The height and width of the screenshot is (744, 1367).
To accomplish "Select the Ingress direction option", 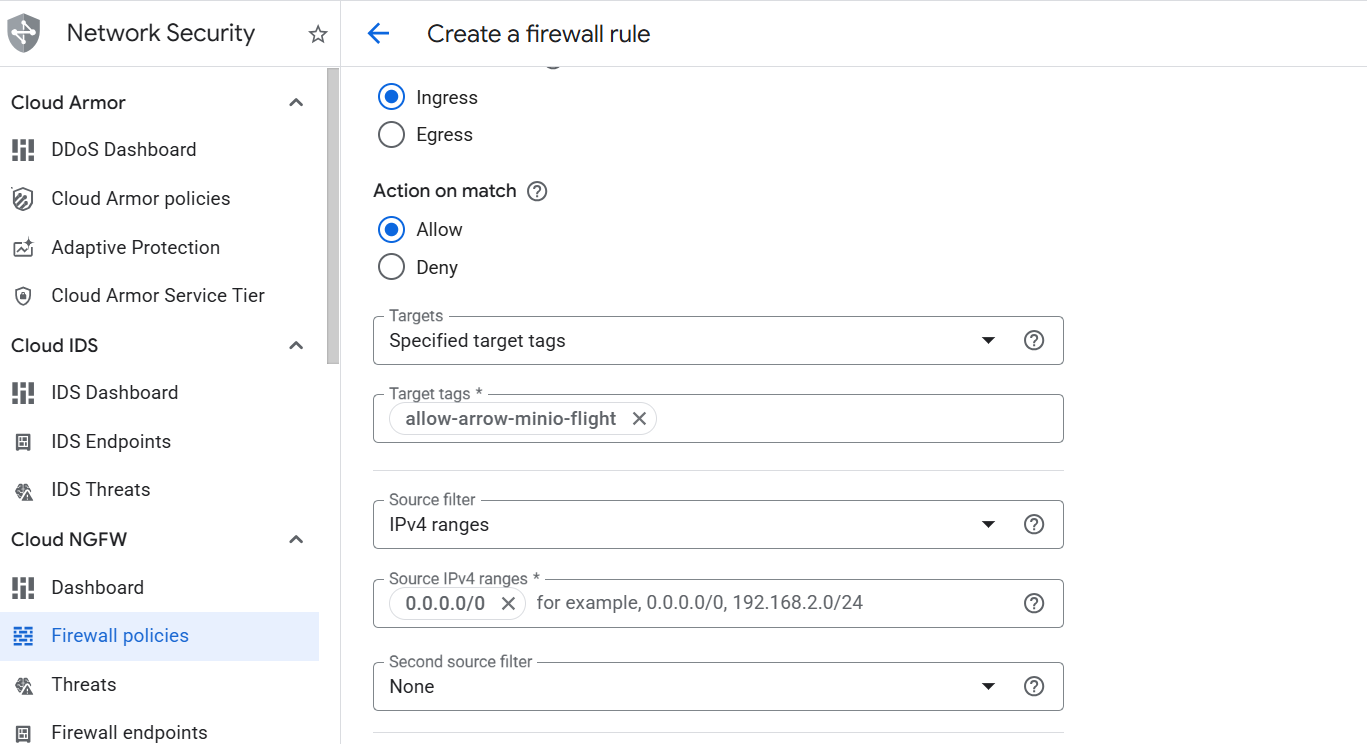I will pos(391,96).
